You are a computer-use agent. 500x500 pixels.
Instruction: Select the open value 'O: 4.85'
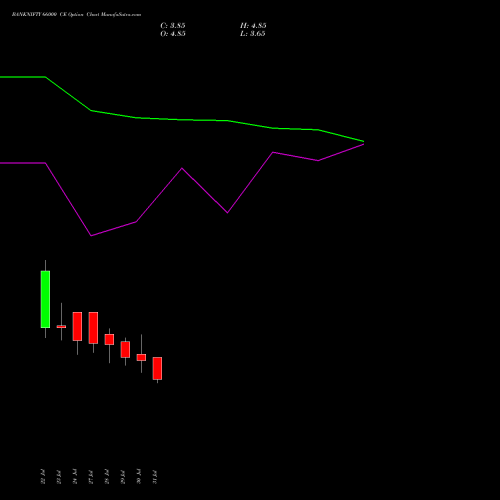click(x=173, y=34)
